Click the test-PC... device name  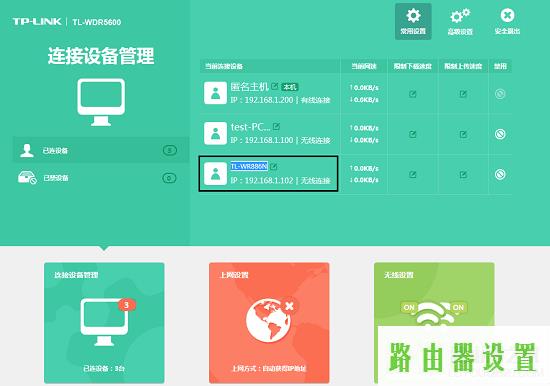coord(250,127)
